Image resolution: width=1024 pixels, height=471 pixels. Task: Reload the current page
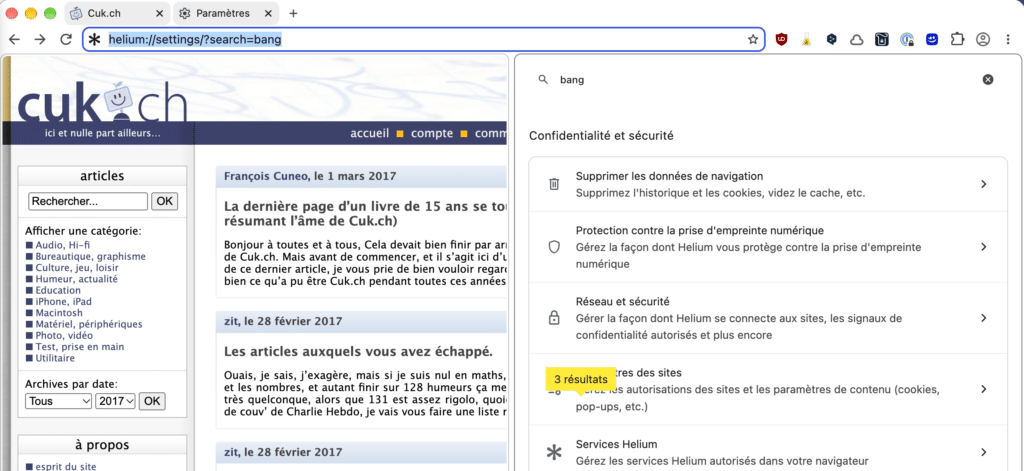pyautogui.click(x=65, y=40)
